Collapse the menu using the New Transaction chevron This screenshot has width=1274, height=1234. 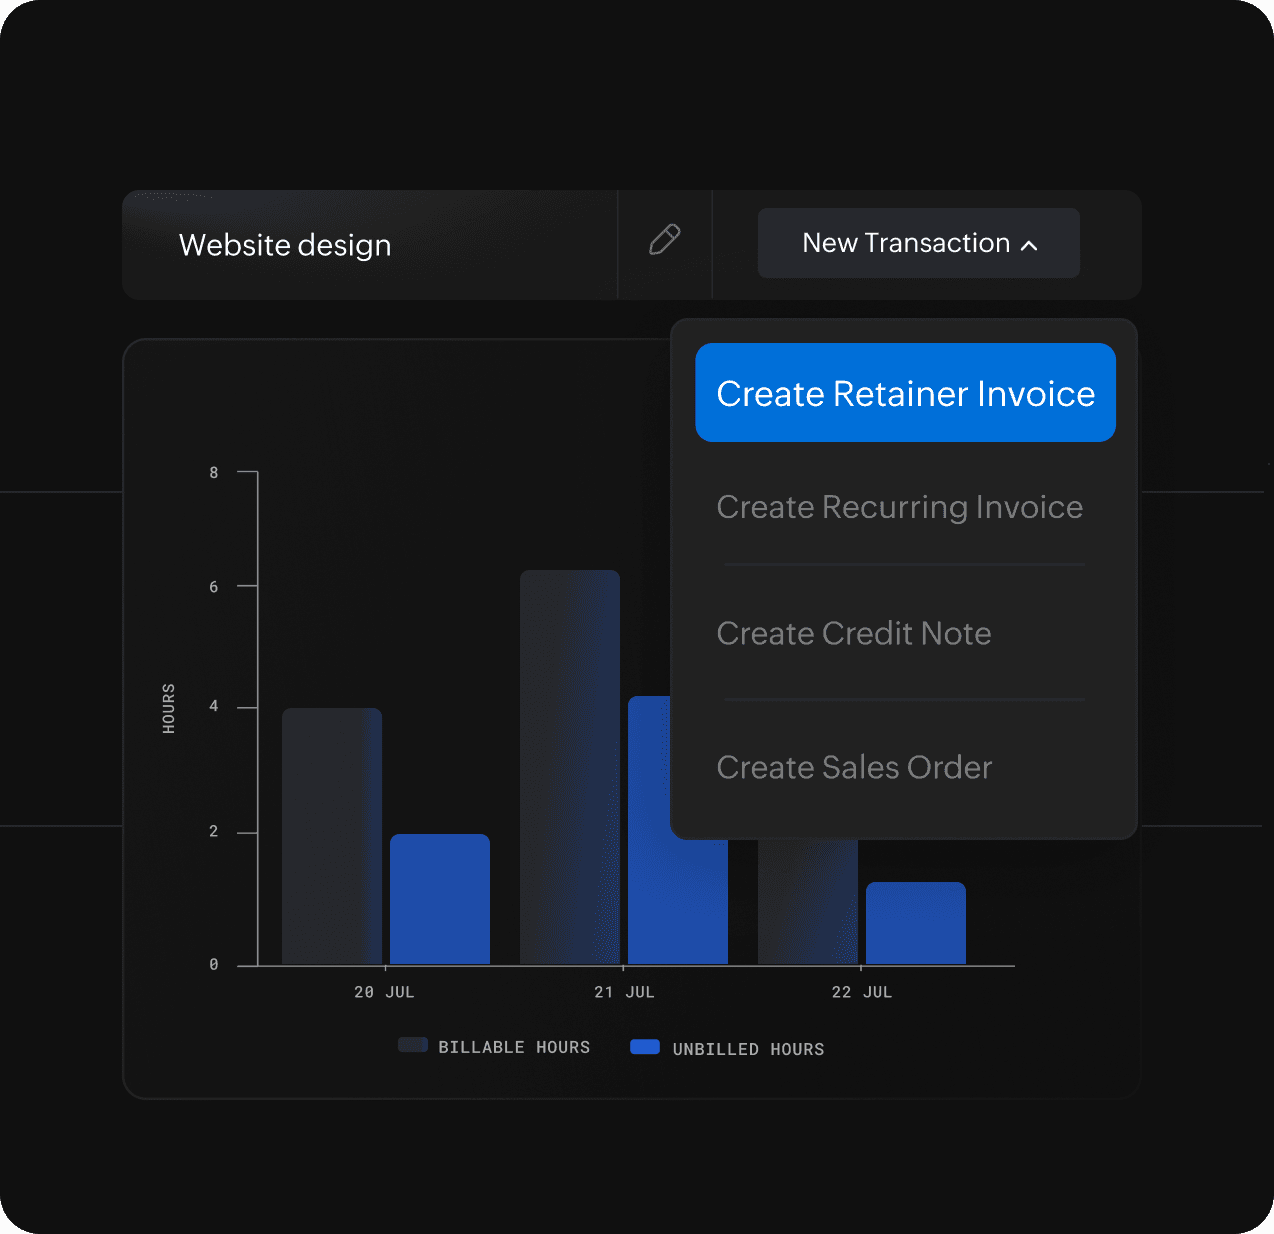click(1029, 245)
